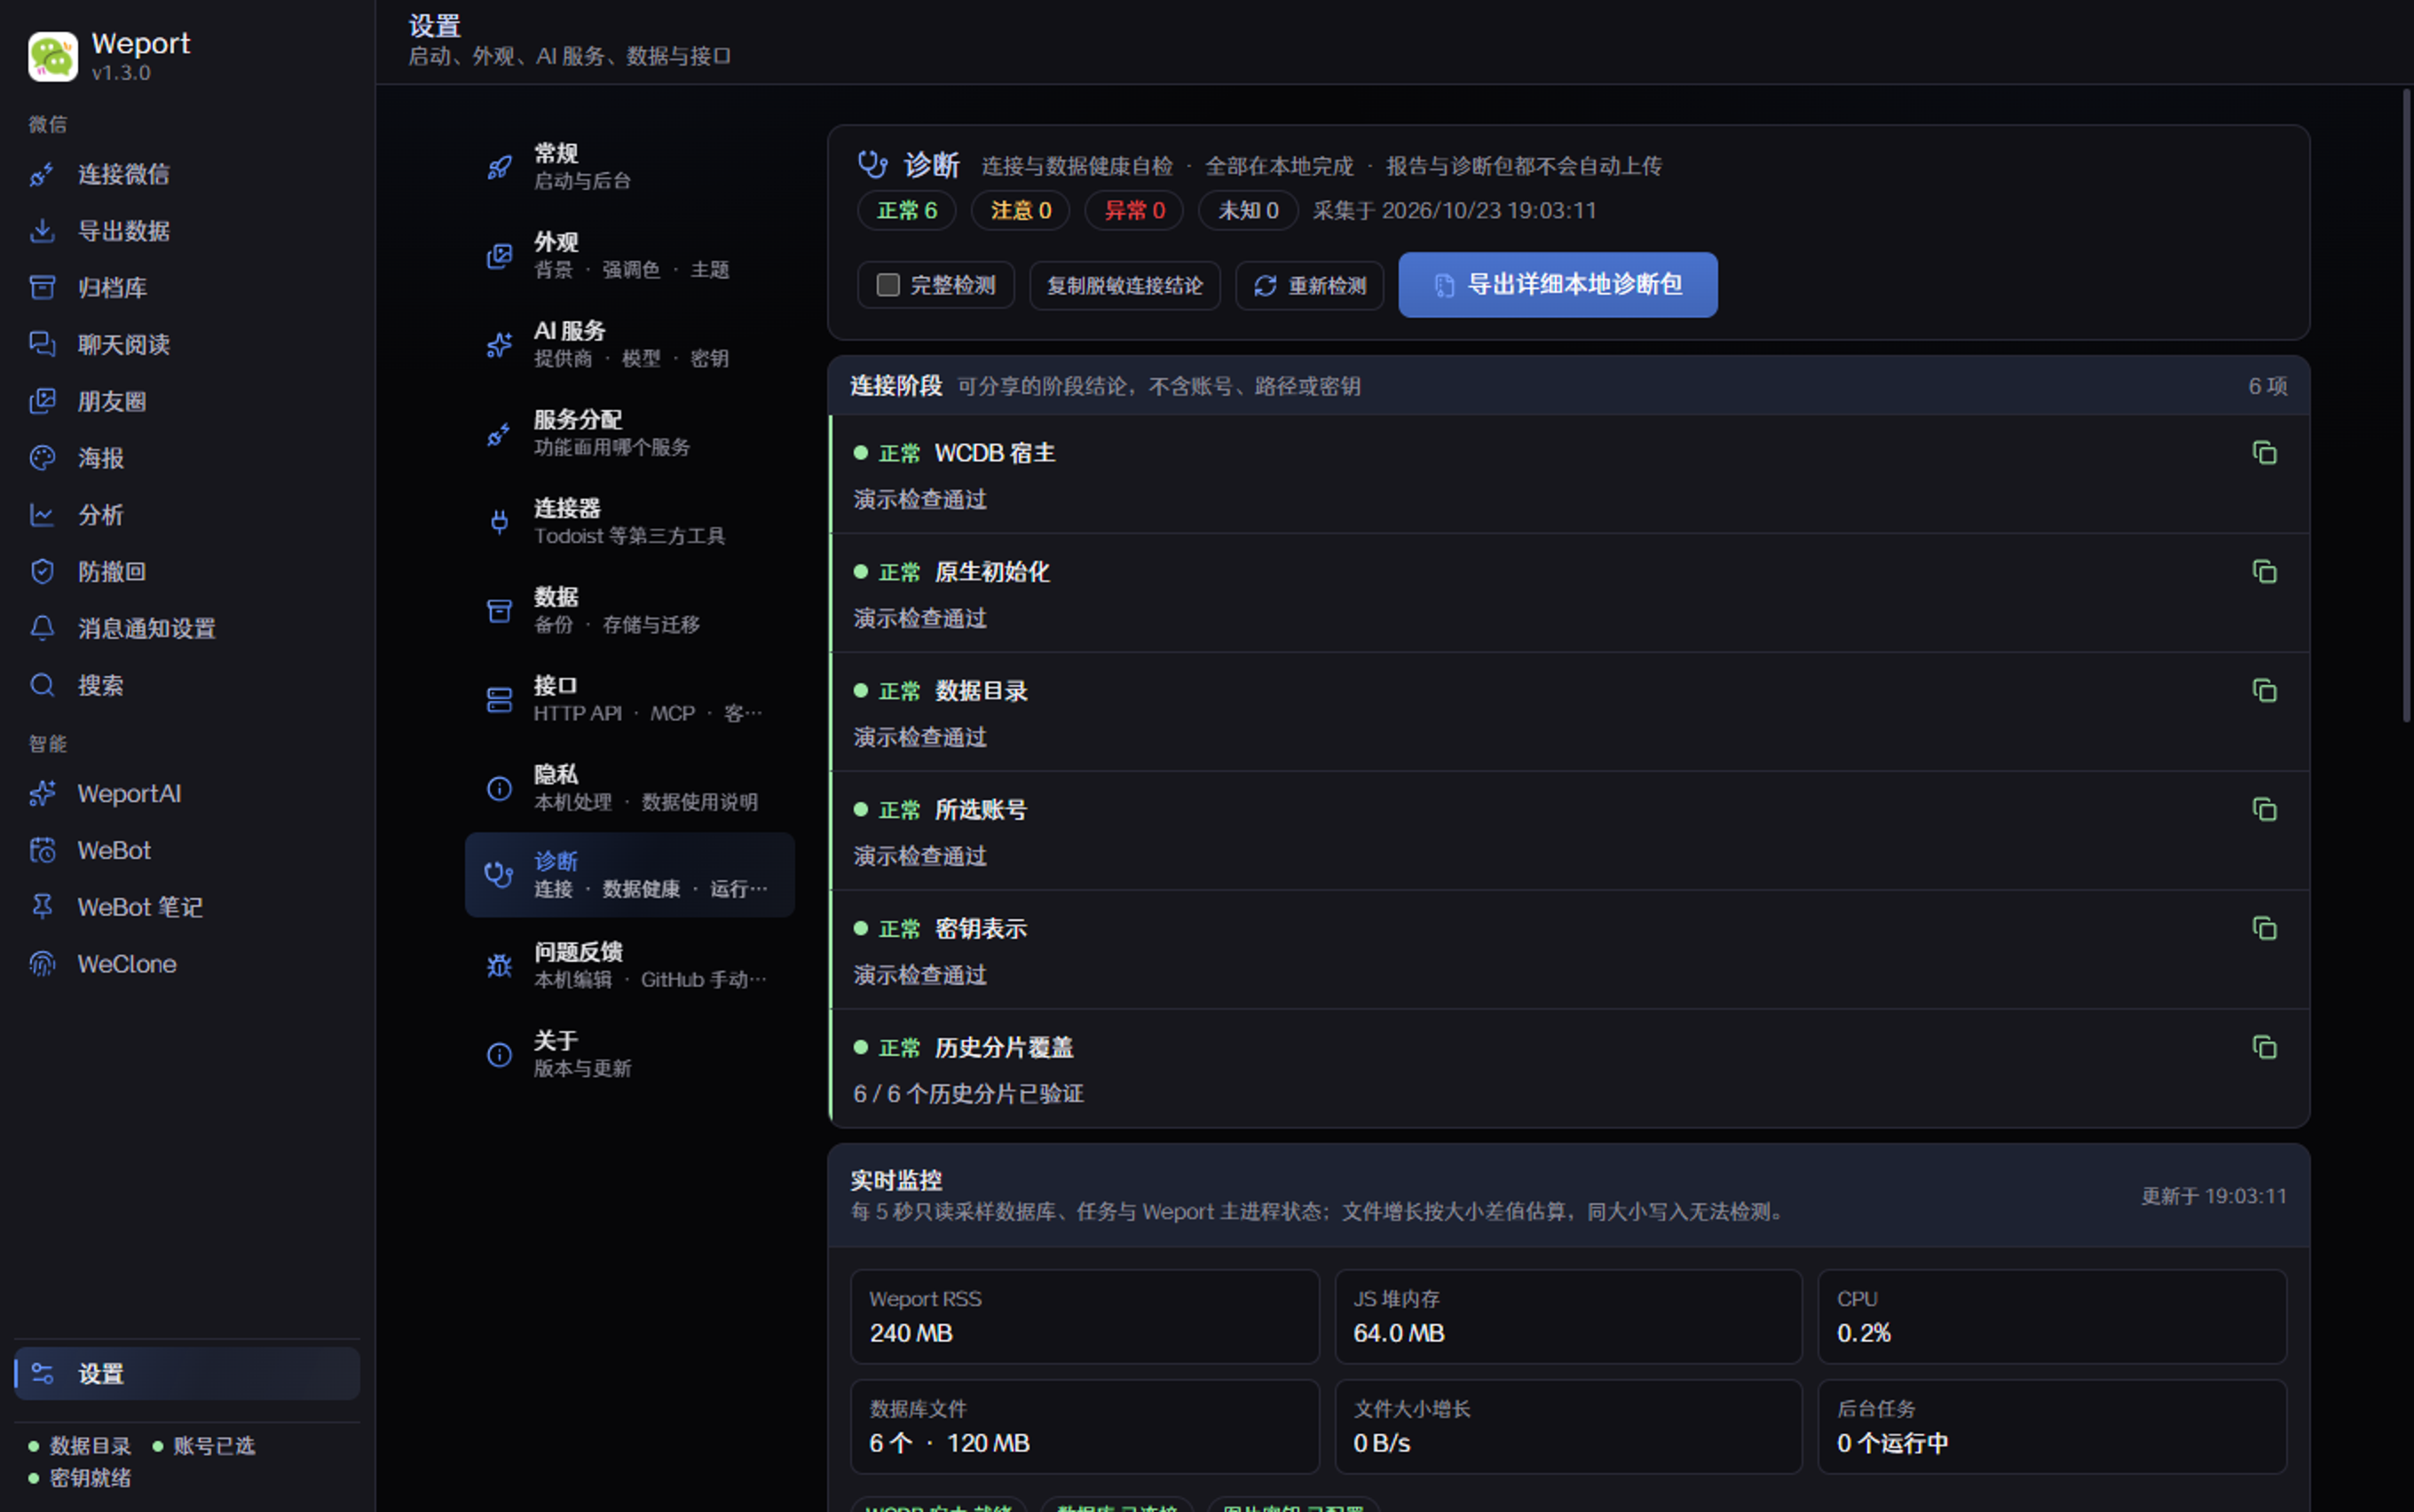Click the 正常 6 status pill

click(x=906, y=211)
